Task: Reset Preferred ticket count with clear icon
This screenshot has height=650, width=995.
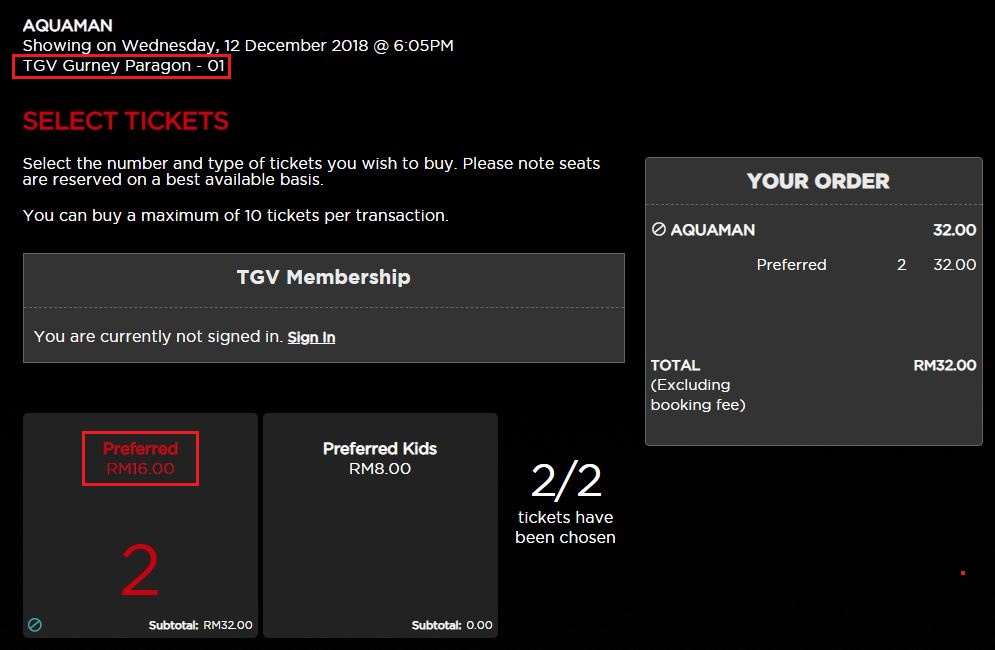Action: point(35,625)
